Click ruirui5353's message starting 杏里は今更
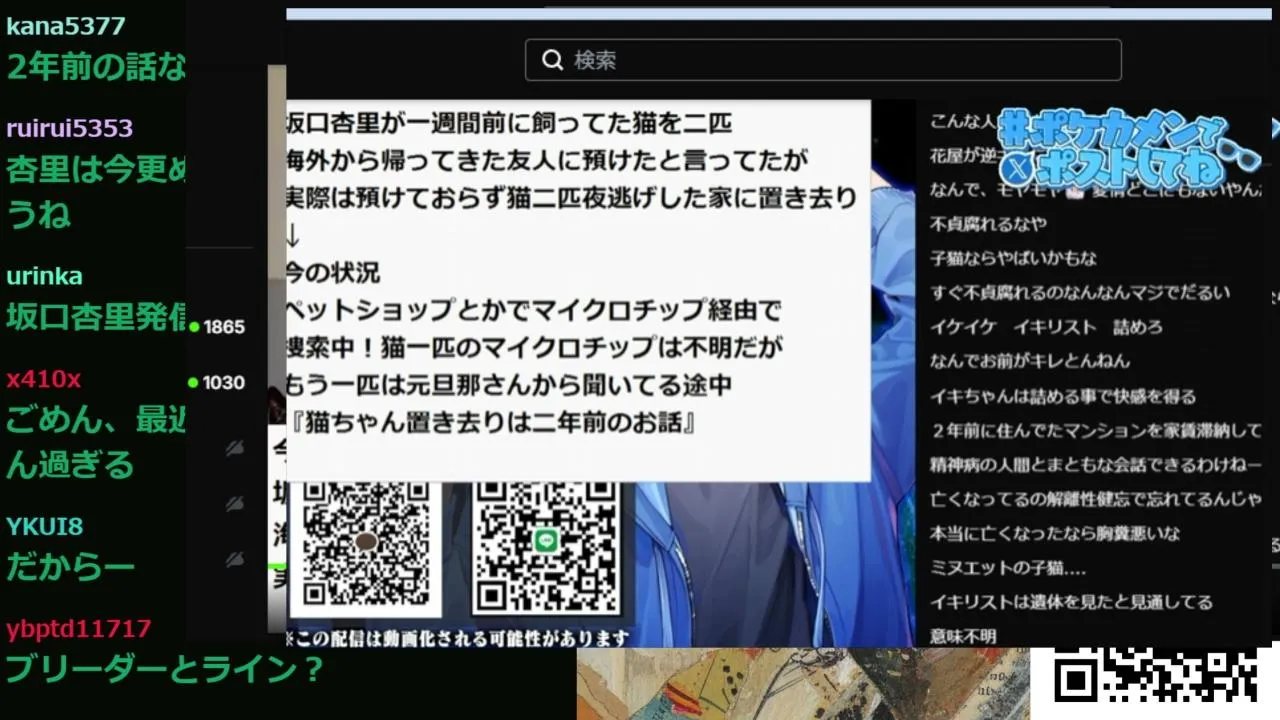 96,191
